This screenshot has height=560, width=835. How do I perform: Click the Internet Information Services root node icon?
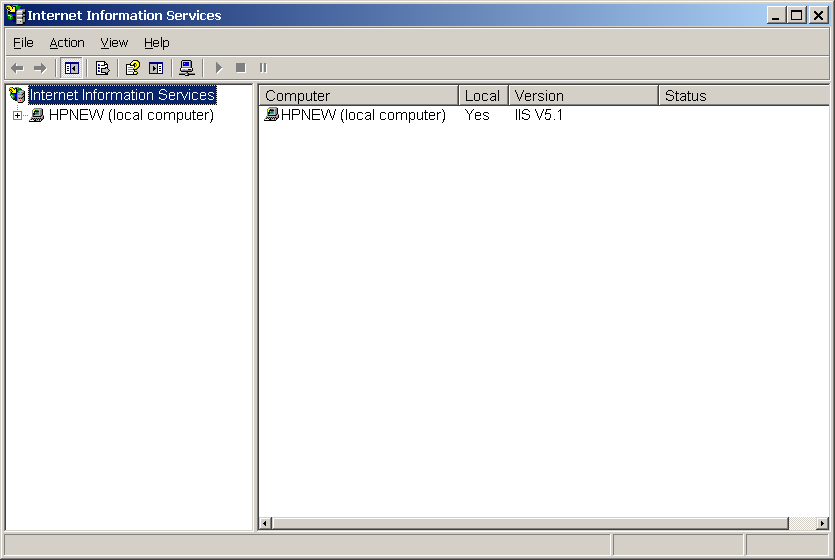pos(17,95)
